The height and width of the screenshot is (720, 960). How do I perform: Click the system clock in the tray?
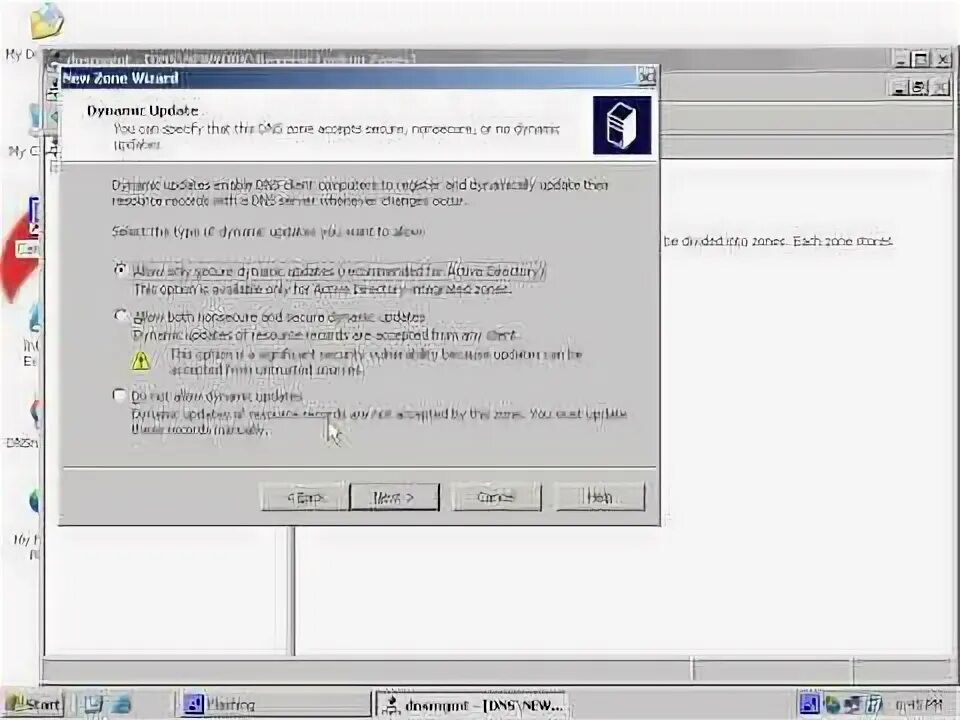coord(918,705)
